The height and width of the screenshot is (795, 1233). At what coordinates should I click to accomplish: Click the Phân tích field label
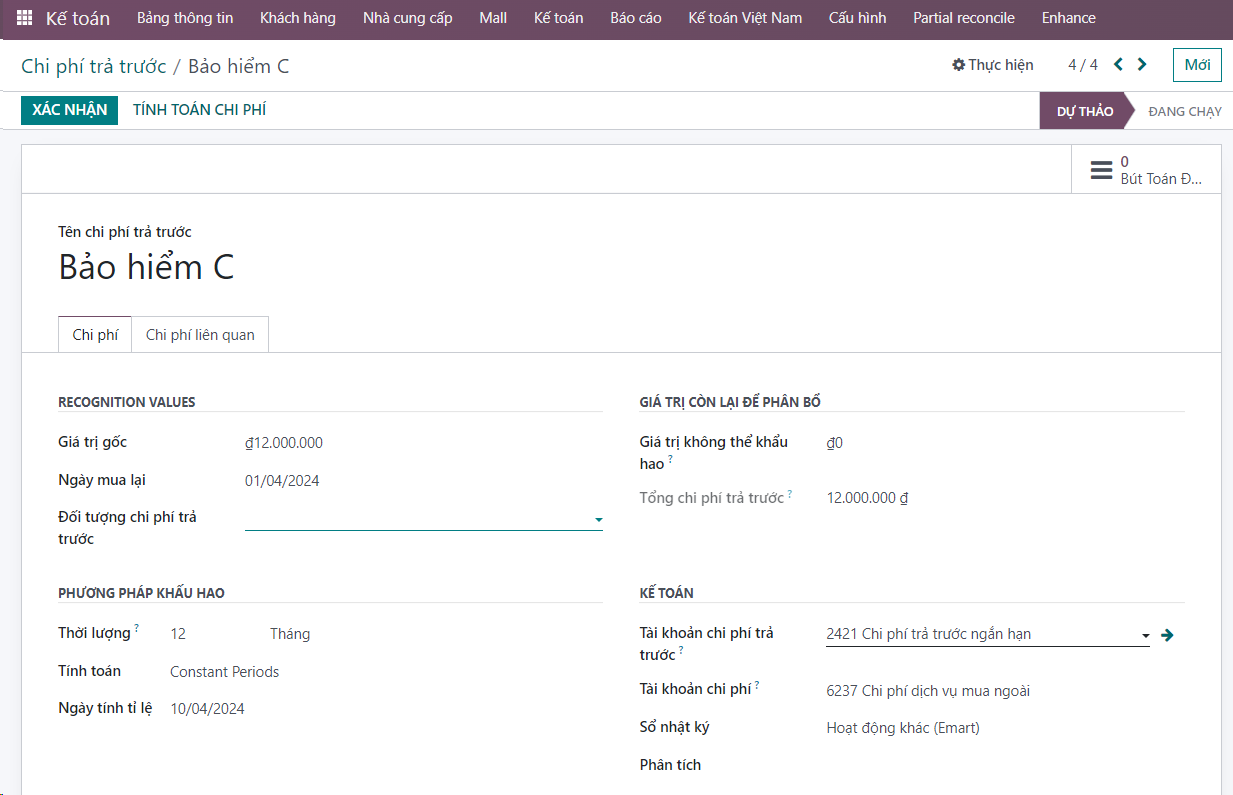click(x=670, y=765)
